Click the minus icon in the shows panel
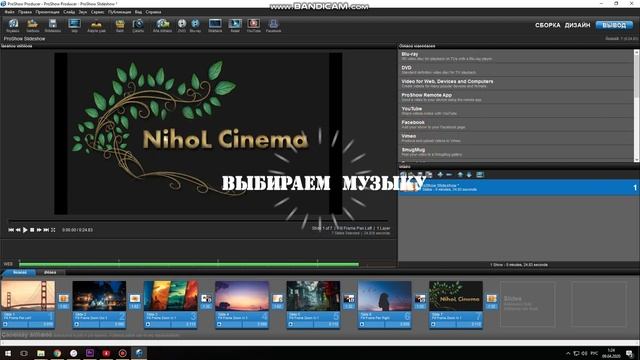Image resolution: width=640 pixels, height=360 pixels. click(x=449, y=174)
